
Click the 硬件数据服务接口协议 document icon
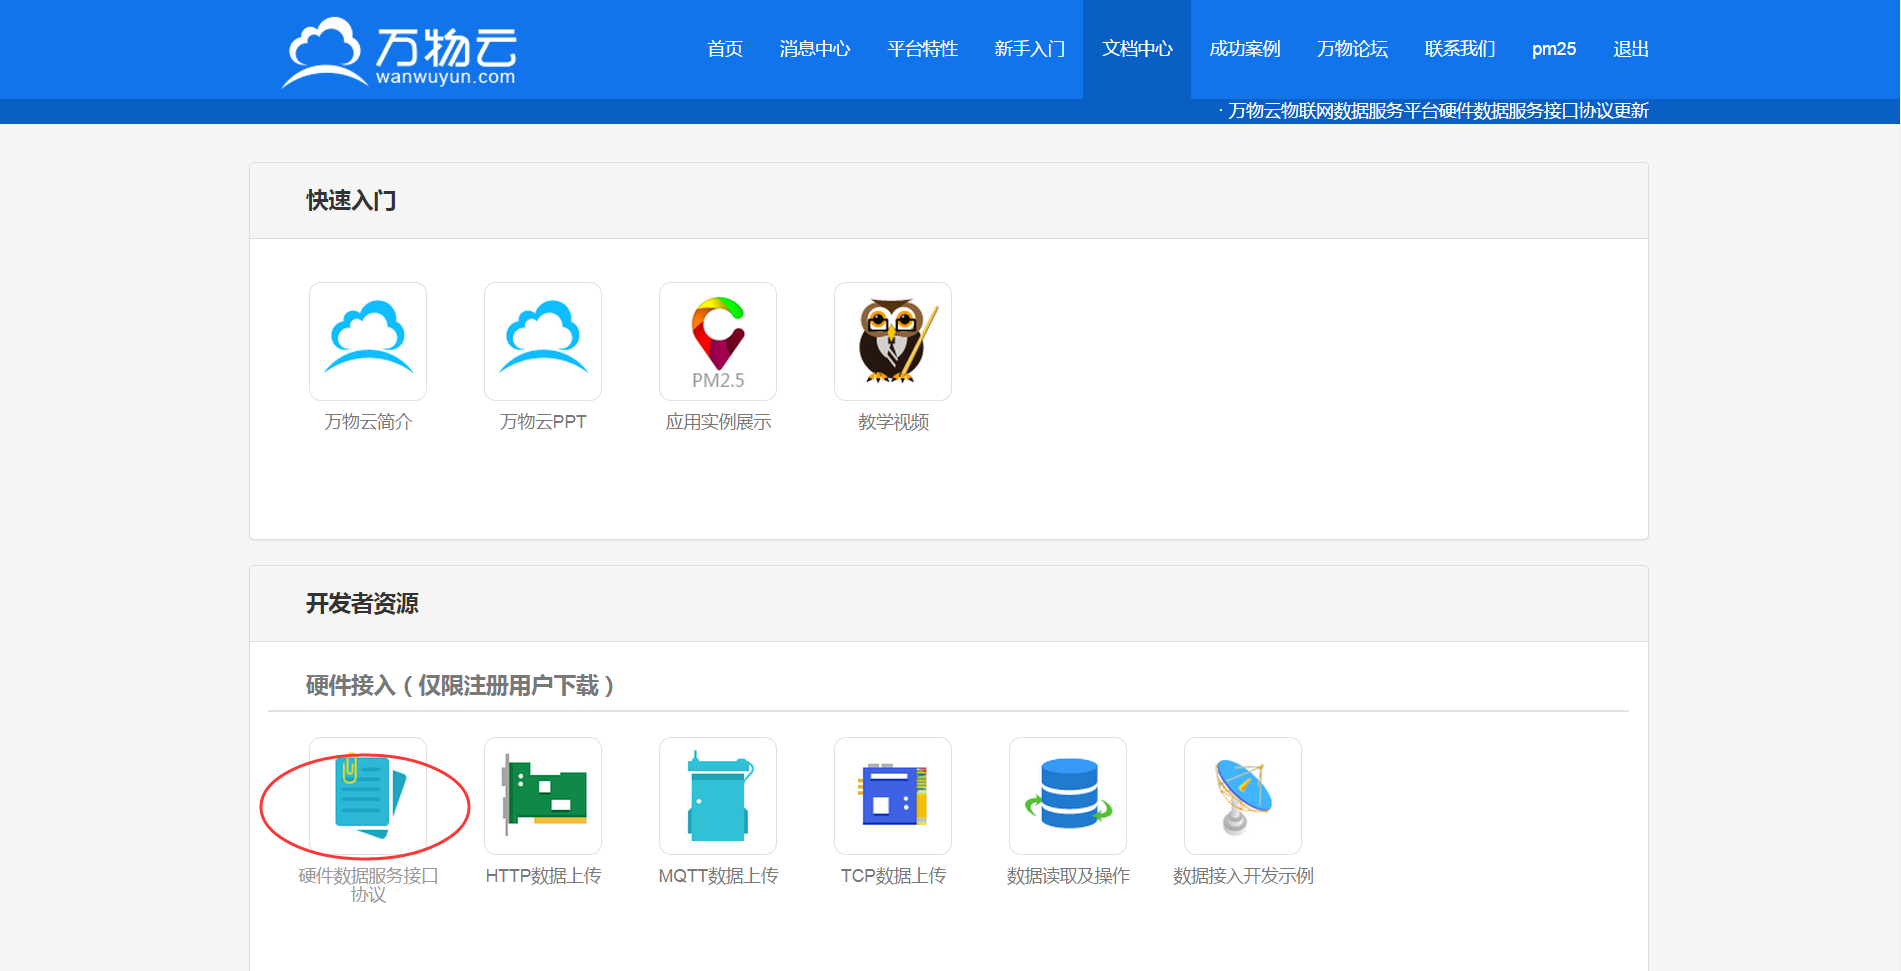pyautogui.click(x=368, y=796)
